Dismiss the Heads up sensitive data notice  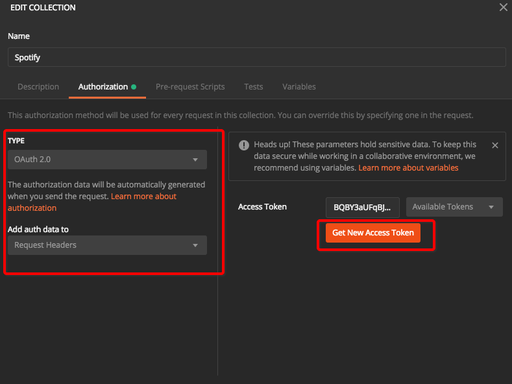tap(495, 145)
